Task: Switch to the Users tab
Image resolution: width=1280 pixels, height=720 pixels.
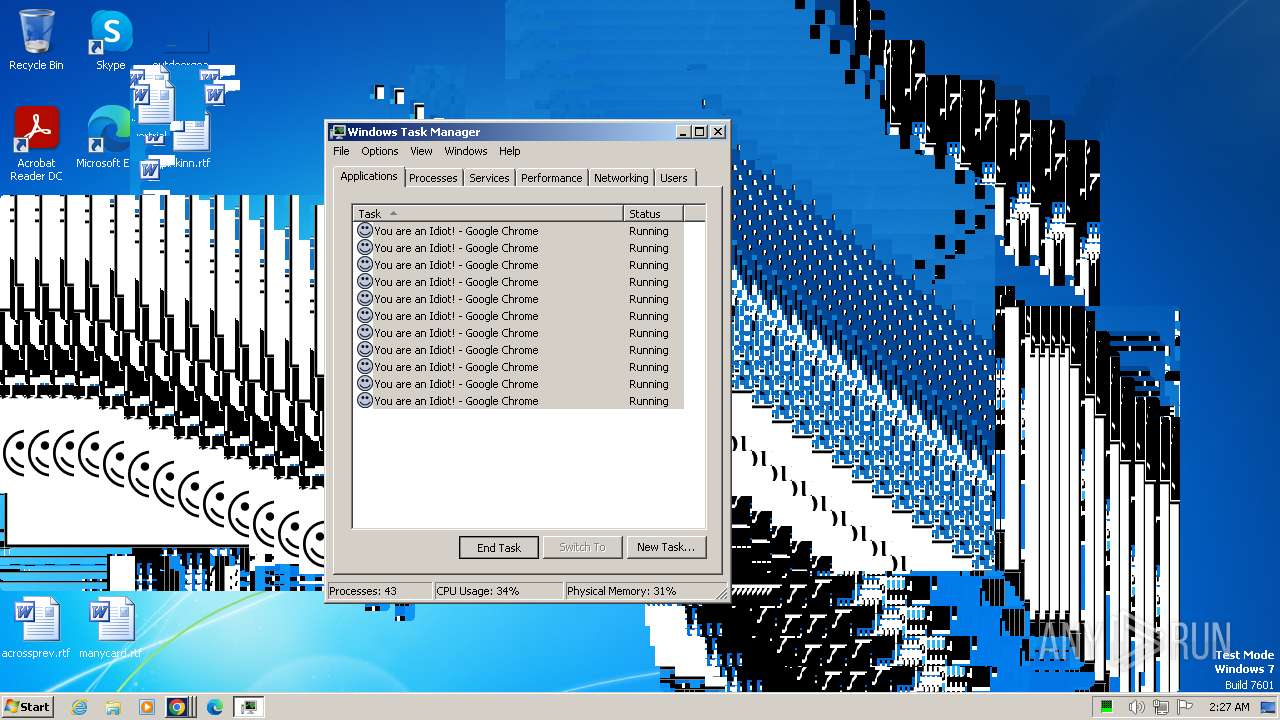Action: (674, 178)
